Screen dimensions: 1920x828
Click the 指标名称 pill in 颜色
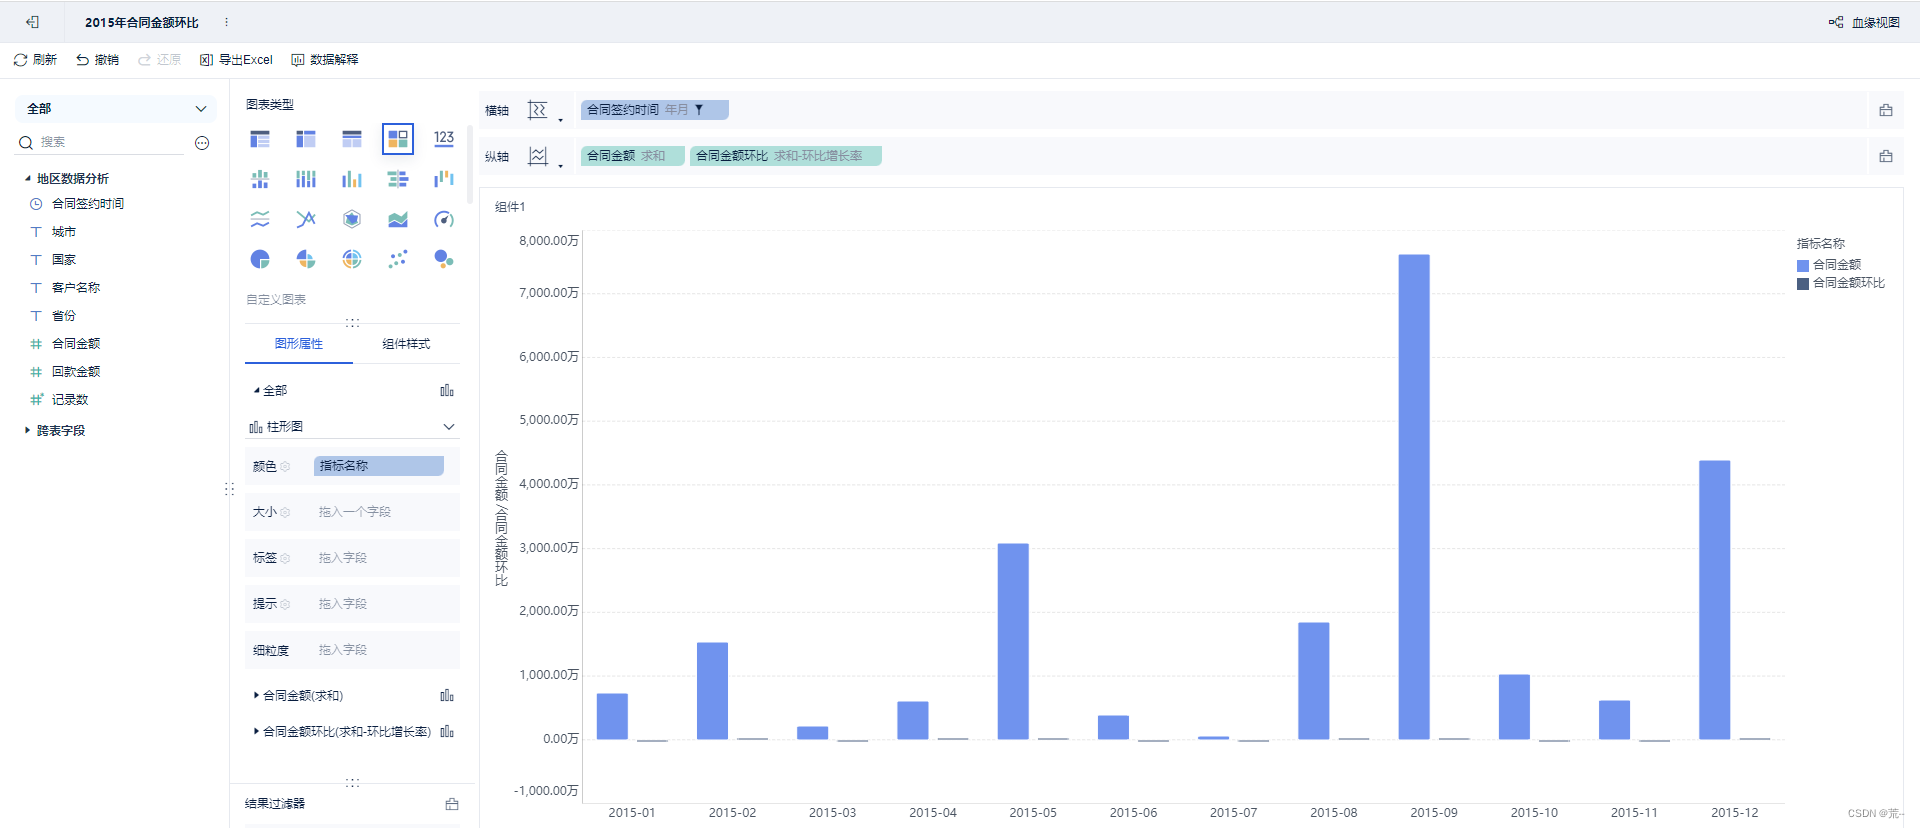(379, 466)
